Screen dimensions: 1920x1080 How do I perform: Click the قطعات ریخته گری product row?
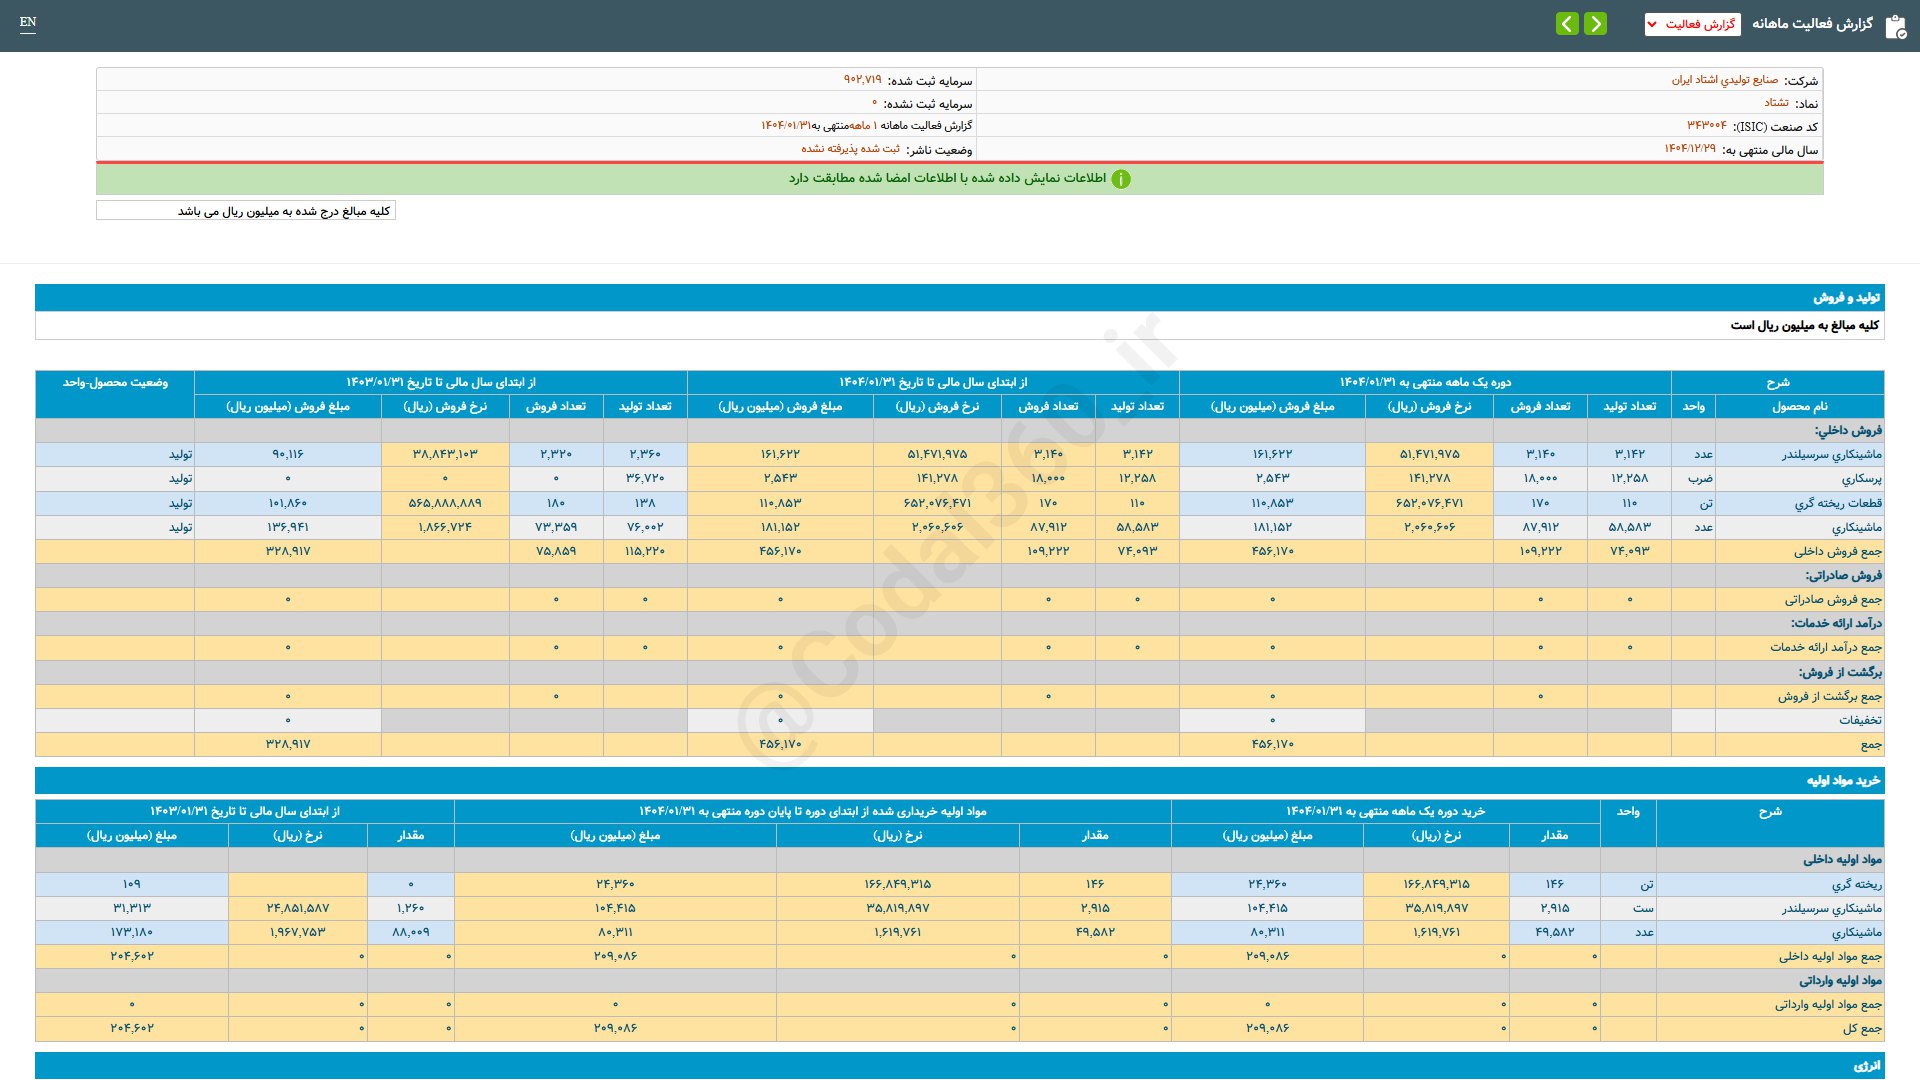pos(1837,503)
